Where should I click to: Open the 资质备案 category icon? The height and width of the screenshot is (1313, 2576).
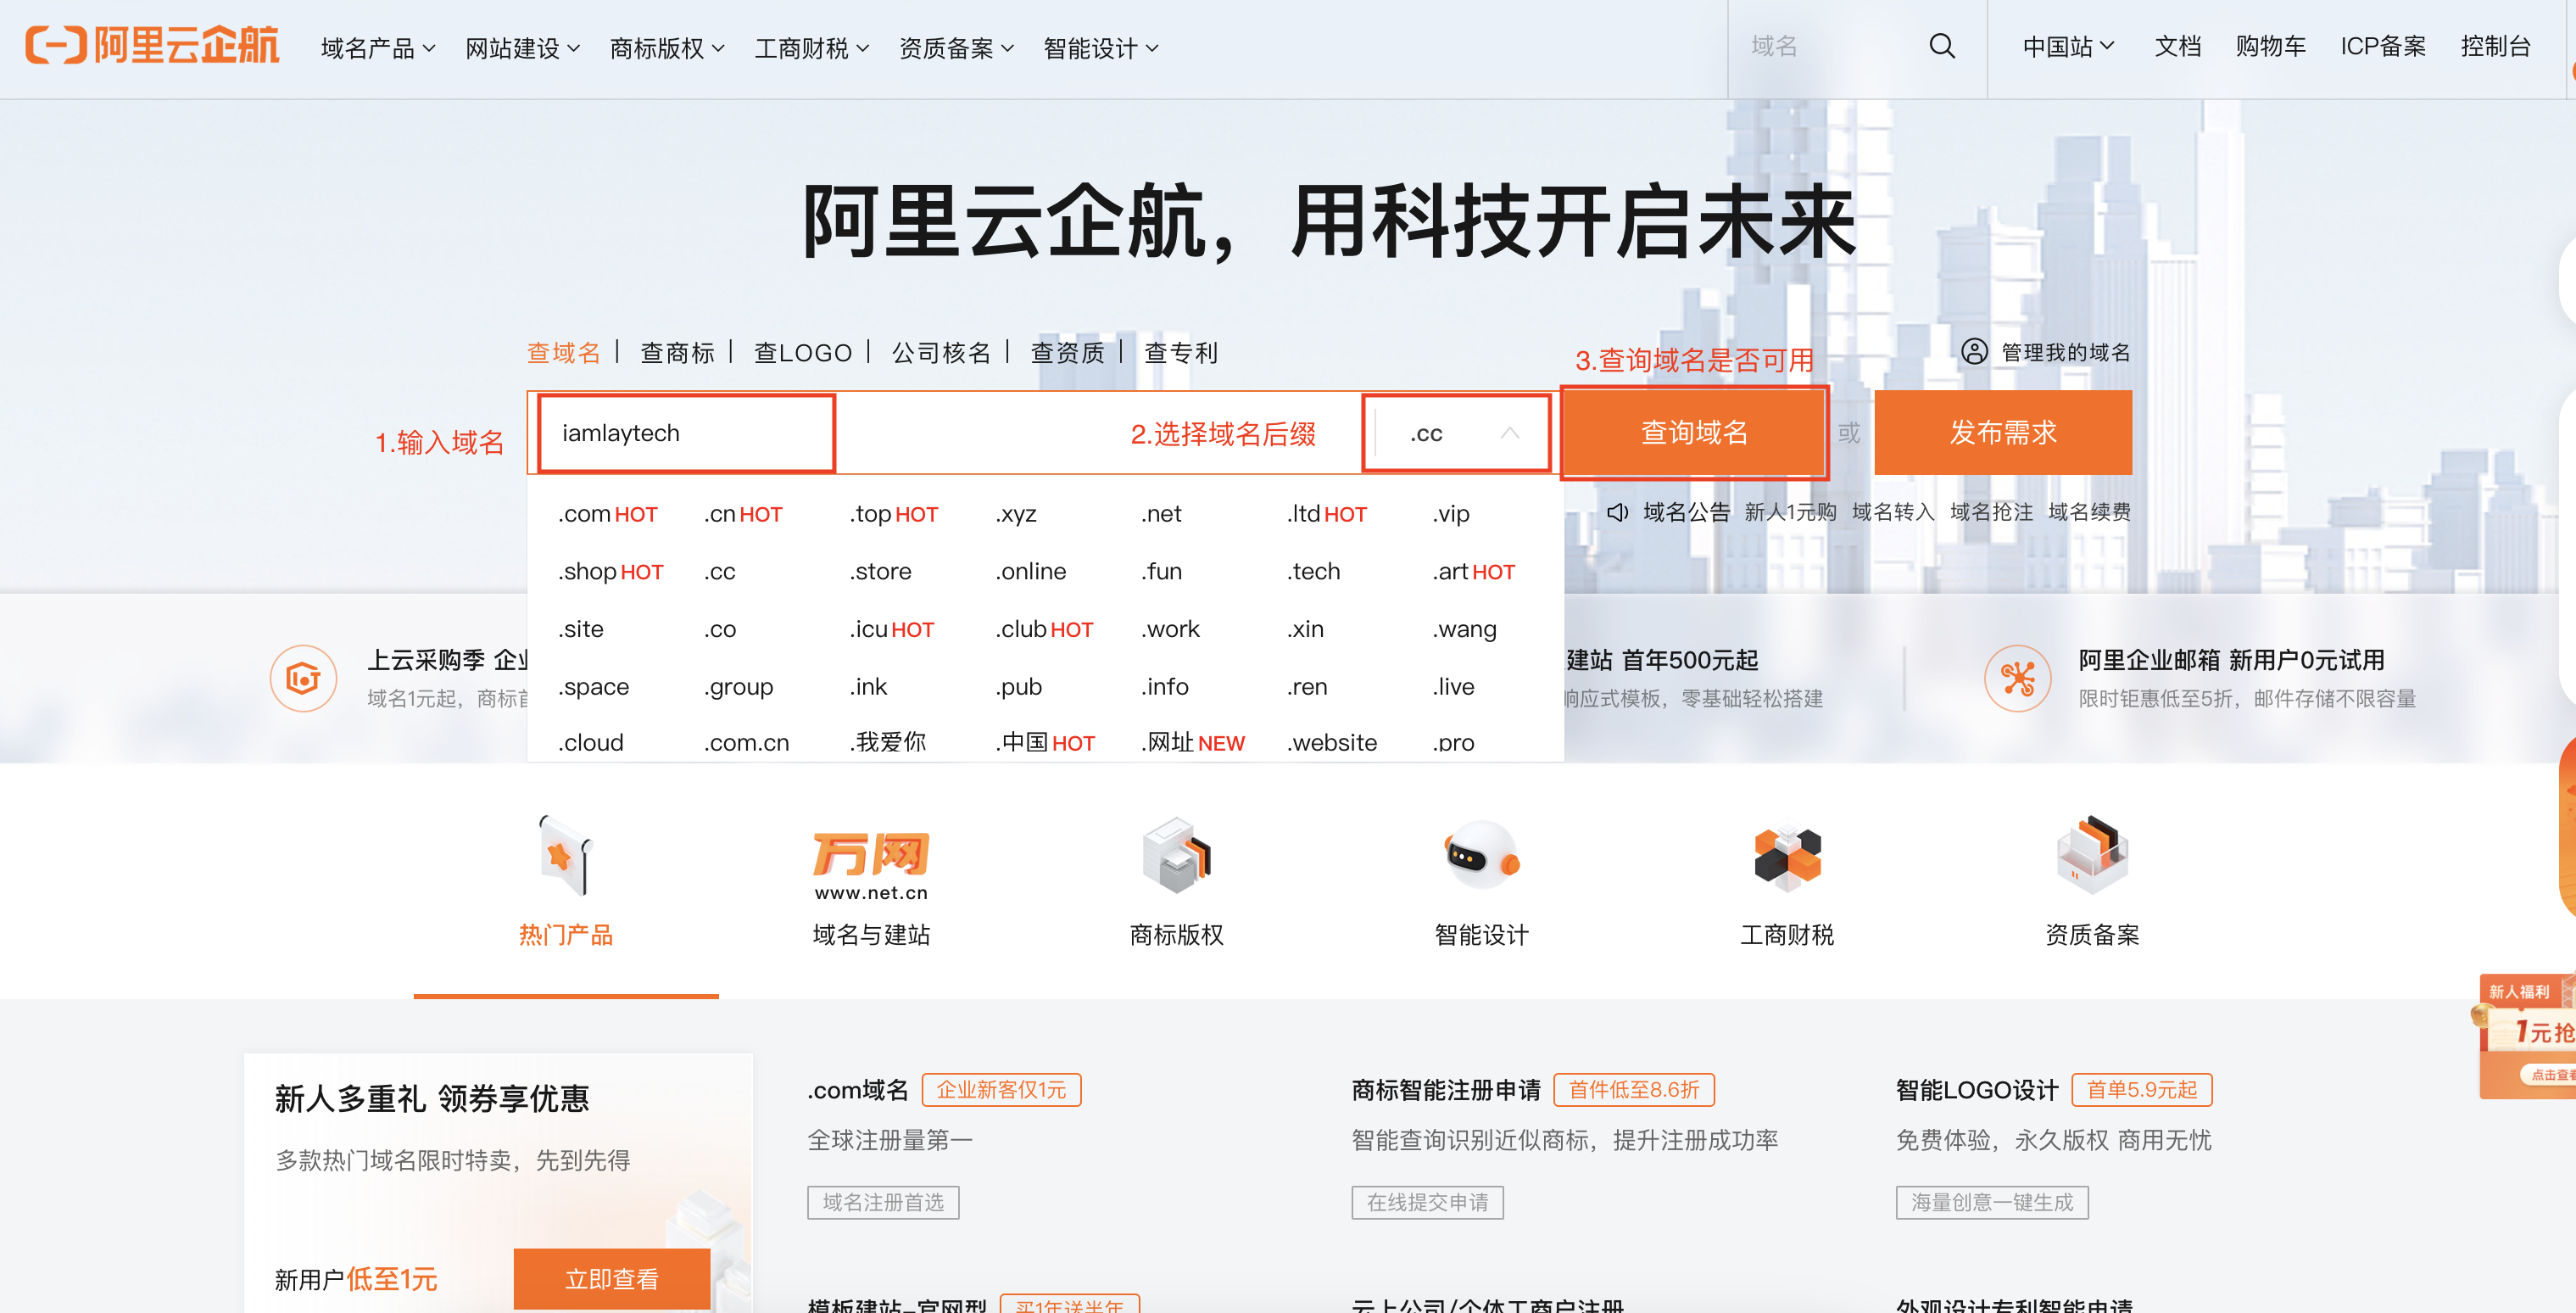click(2092, 855)
